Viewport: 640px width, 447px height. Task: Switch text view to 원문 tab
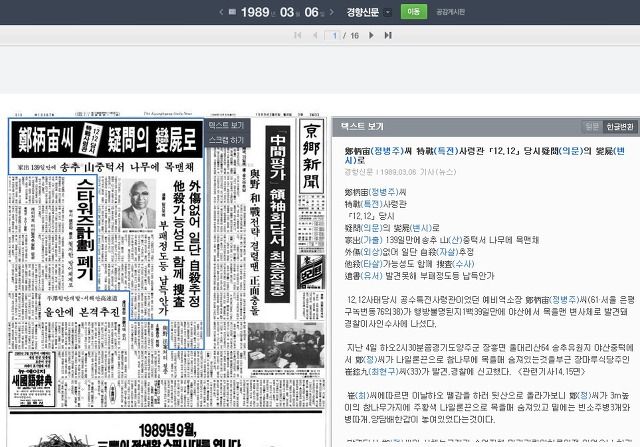coord(591,127)
